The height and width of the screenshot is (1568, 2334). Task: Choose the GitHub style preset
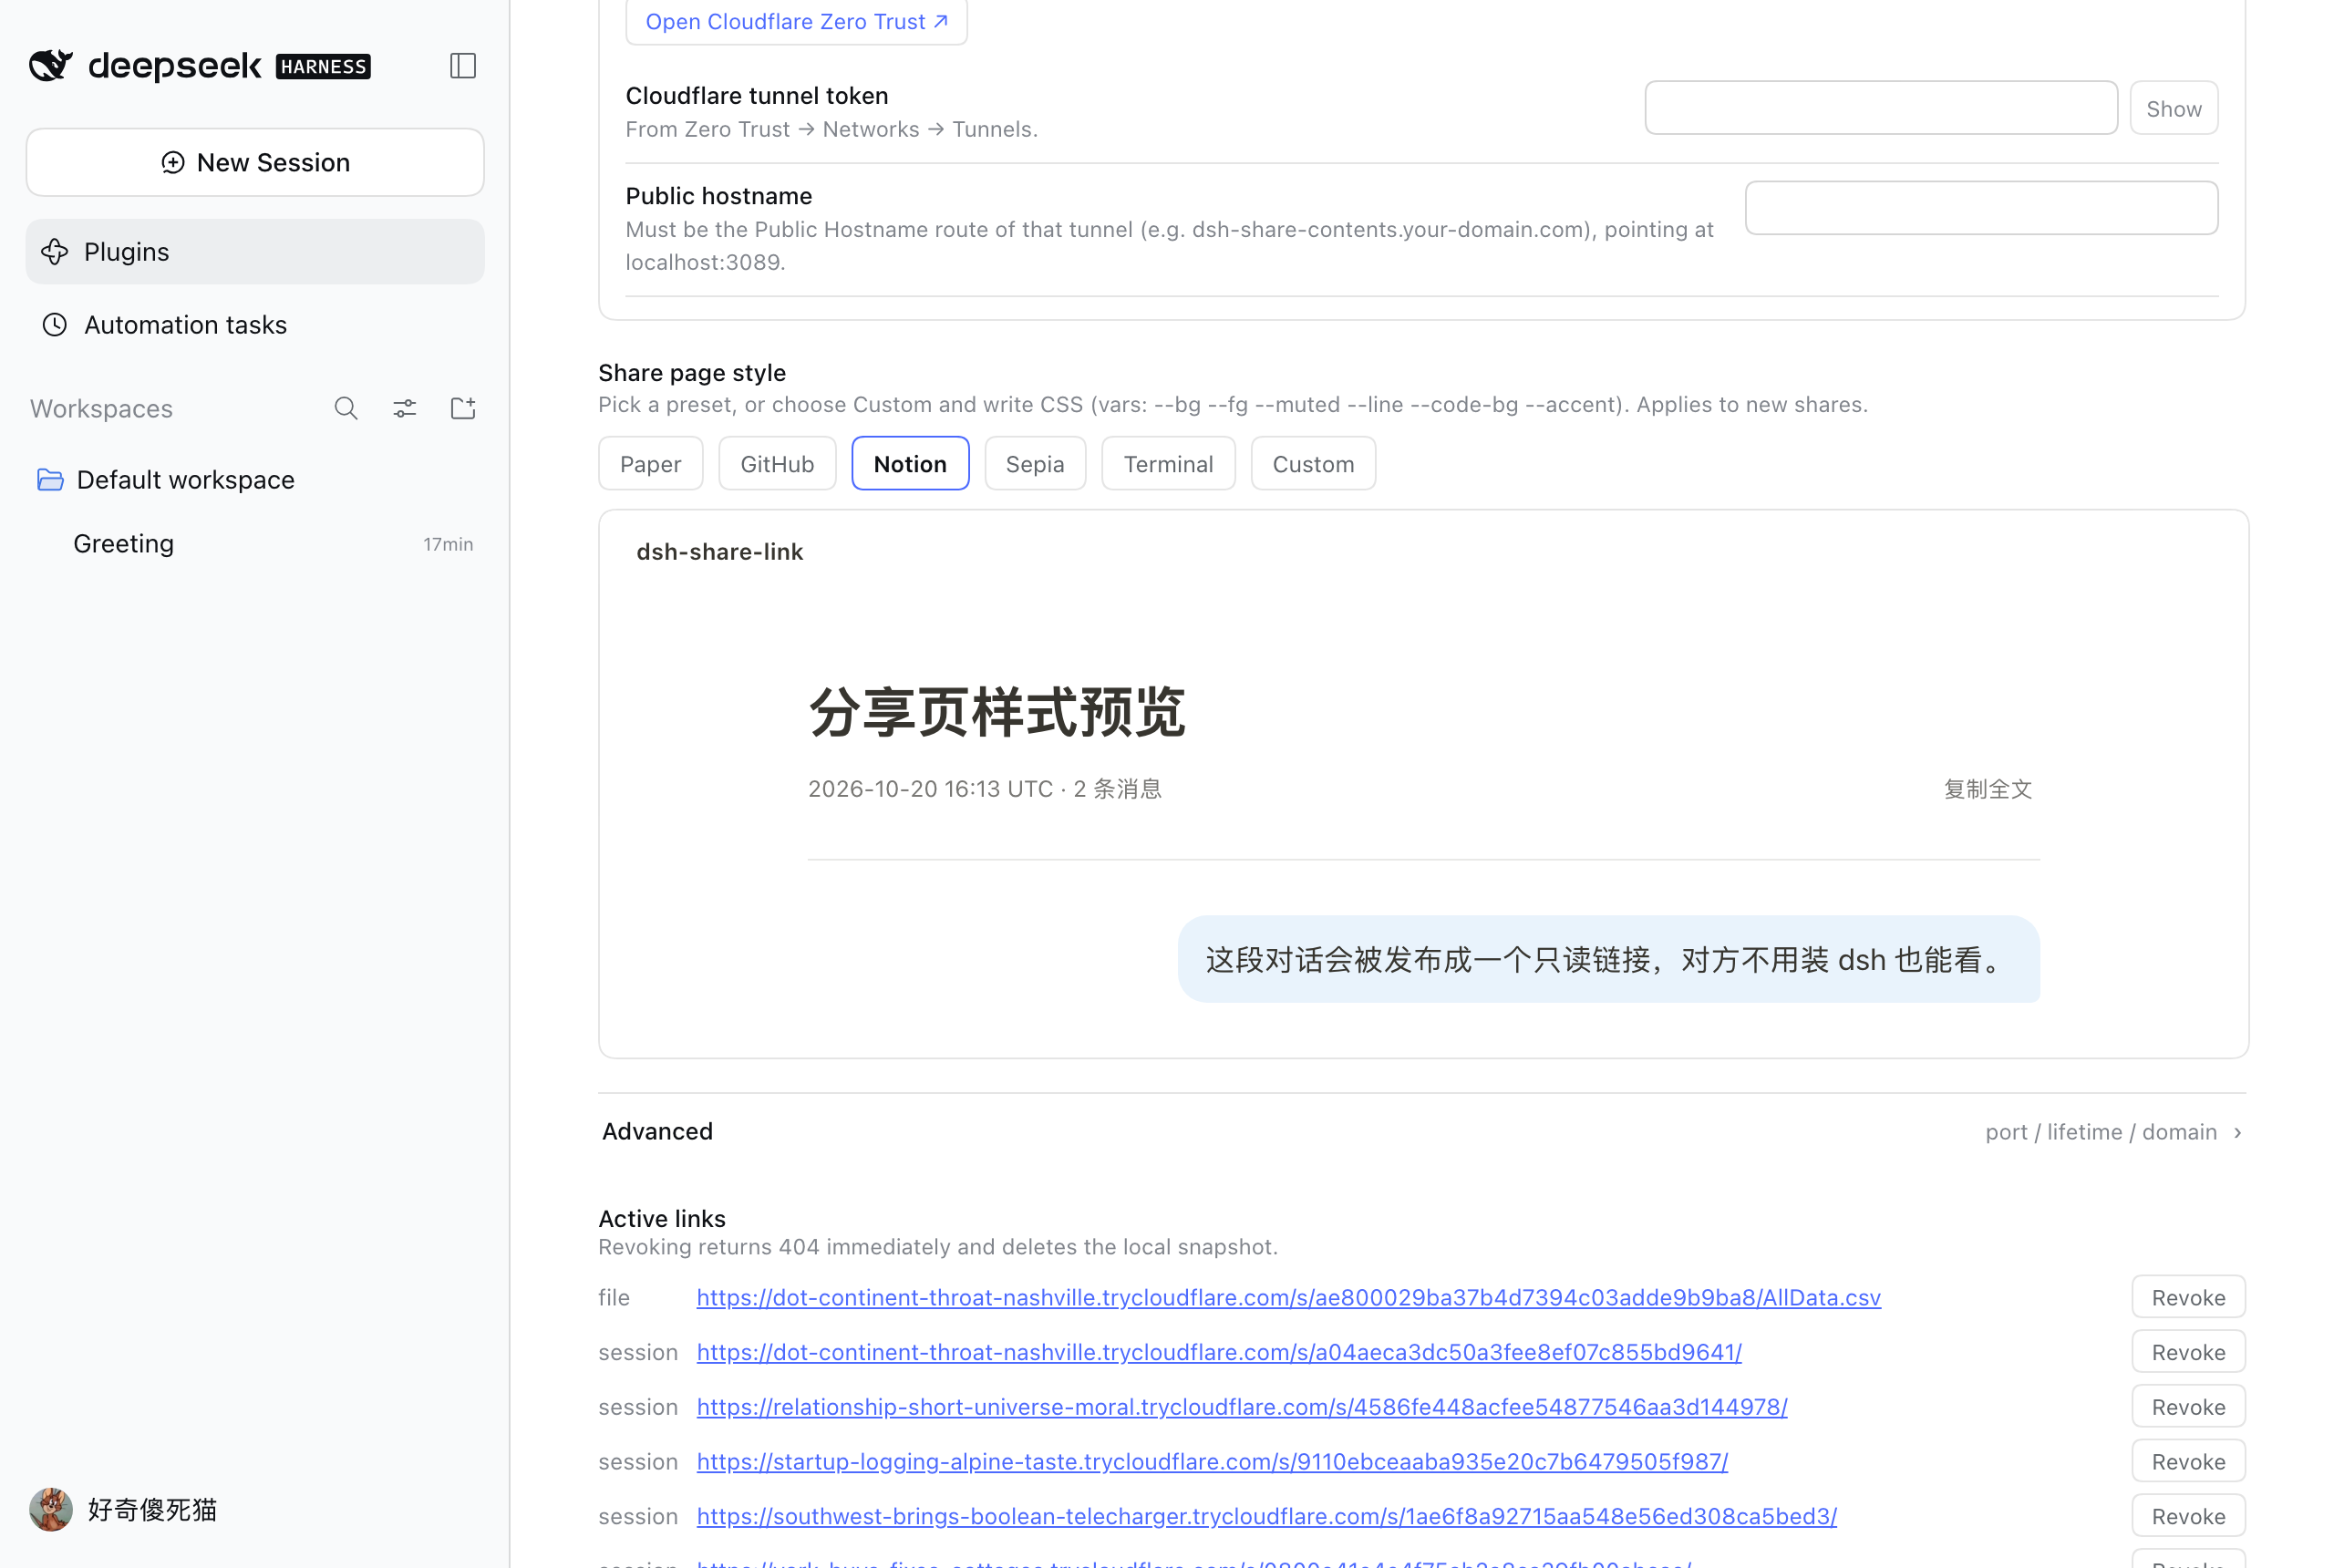[x=777, y=464]
